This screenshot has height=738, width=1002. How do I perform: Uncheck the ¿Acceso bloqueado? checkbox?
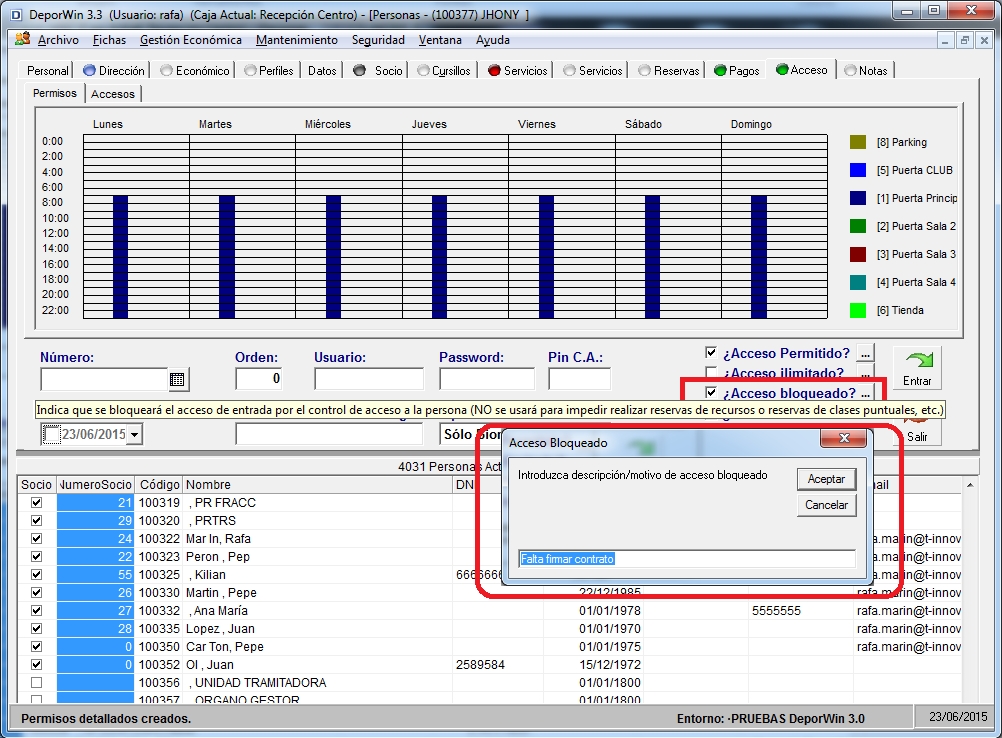[711, 392]
